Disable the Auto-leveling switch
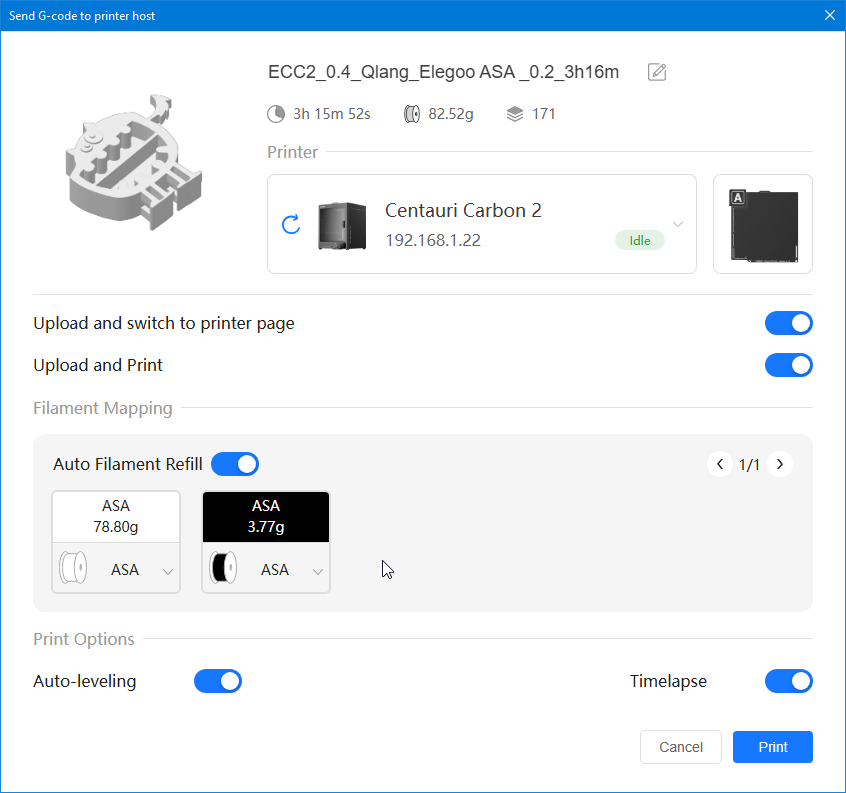846x793 pixels. (218, 681)
